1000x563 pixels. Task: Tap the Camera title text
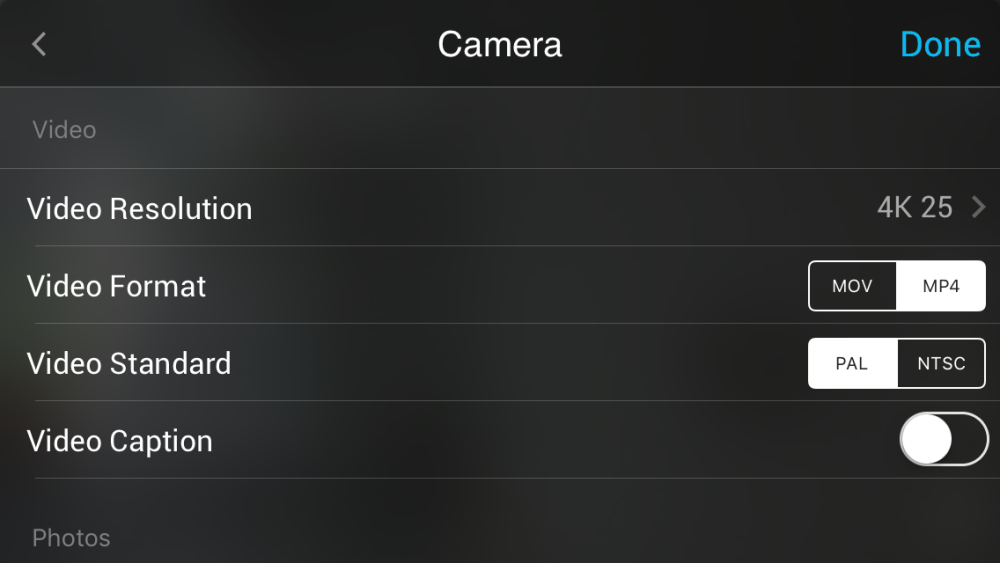499,45
